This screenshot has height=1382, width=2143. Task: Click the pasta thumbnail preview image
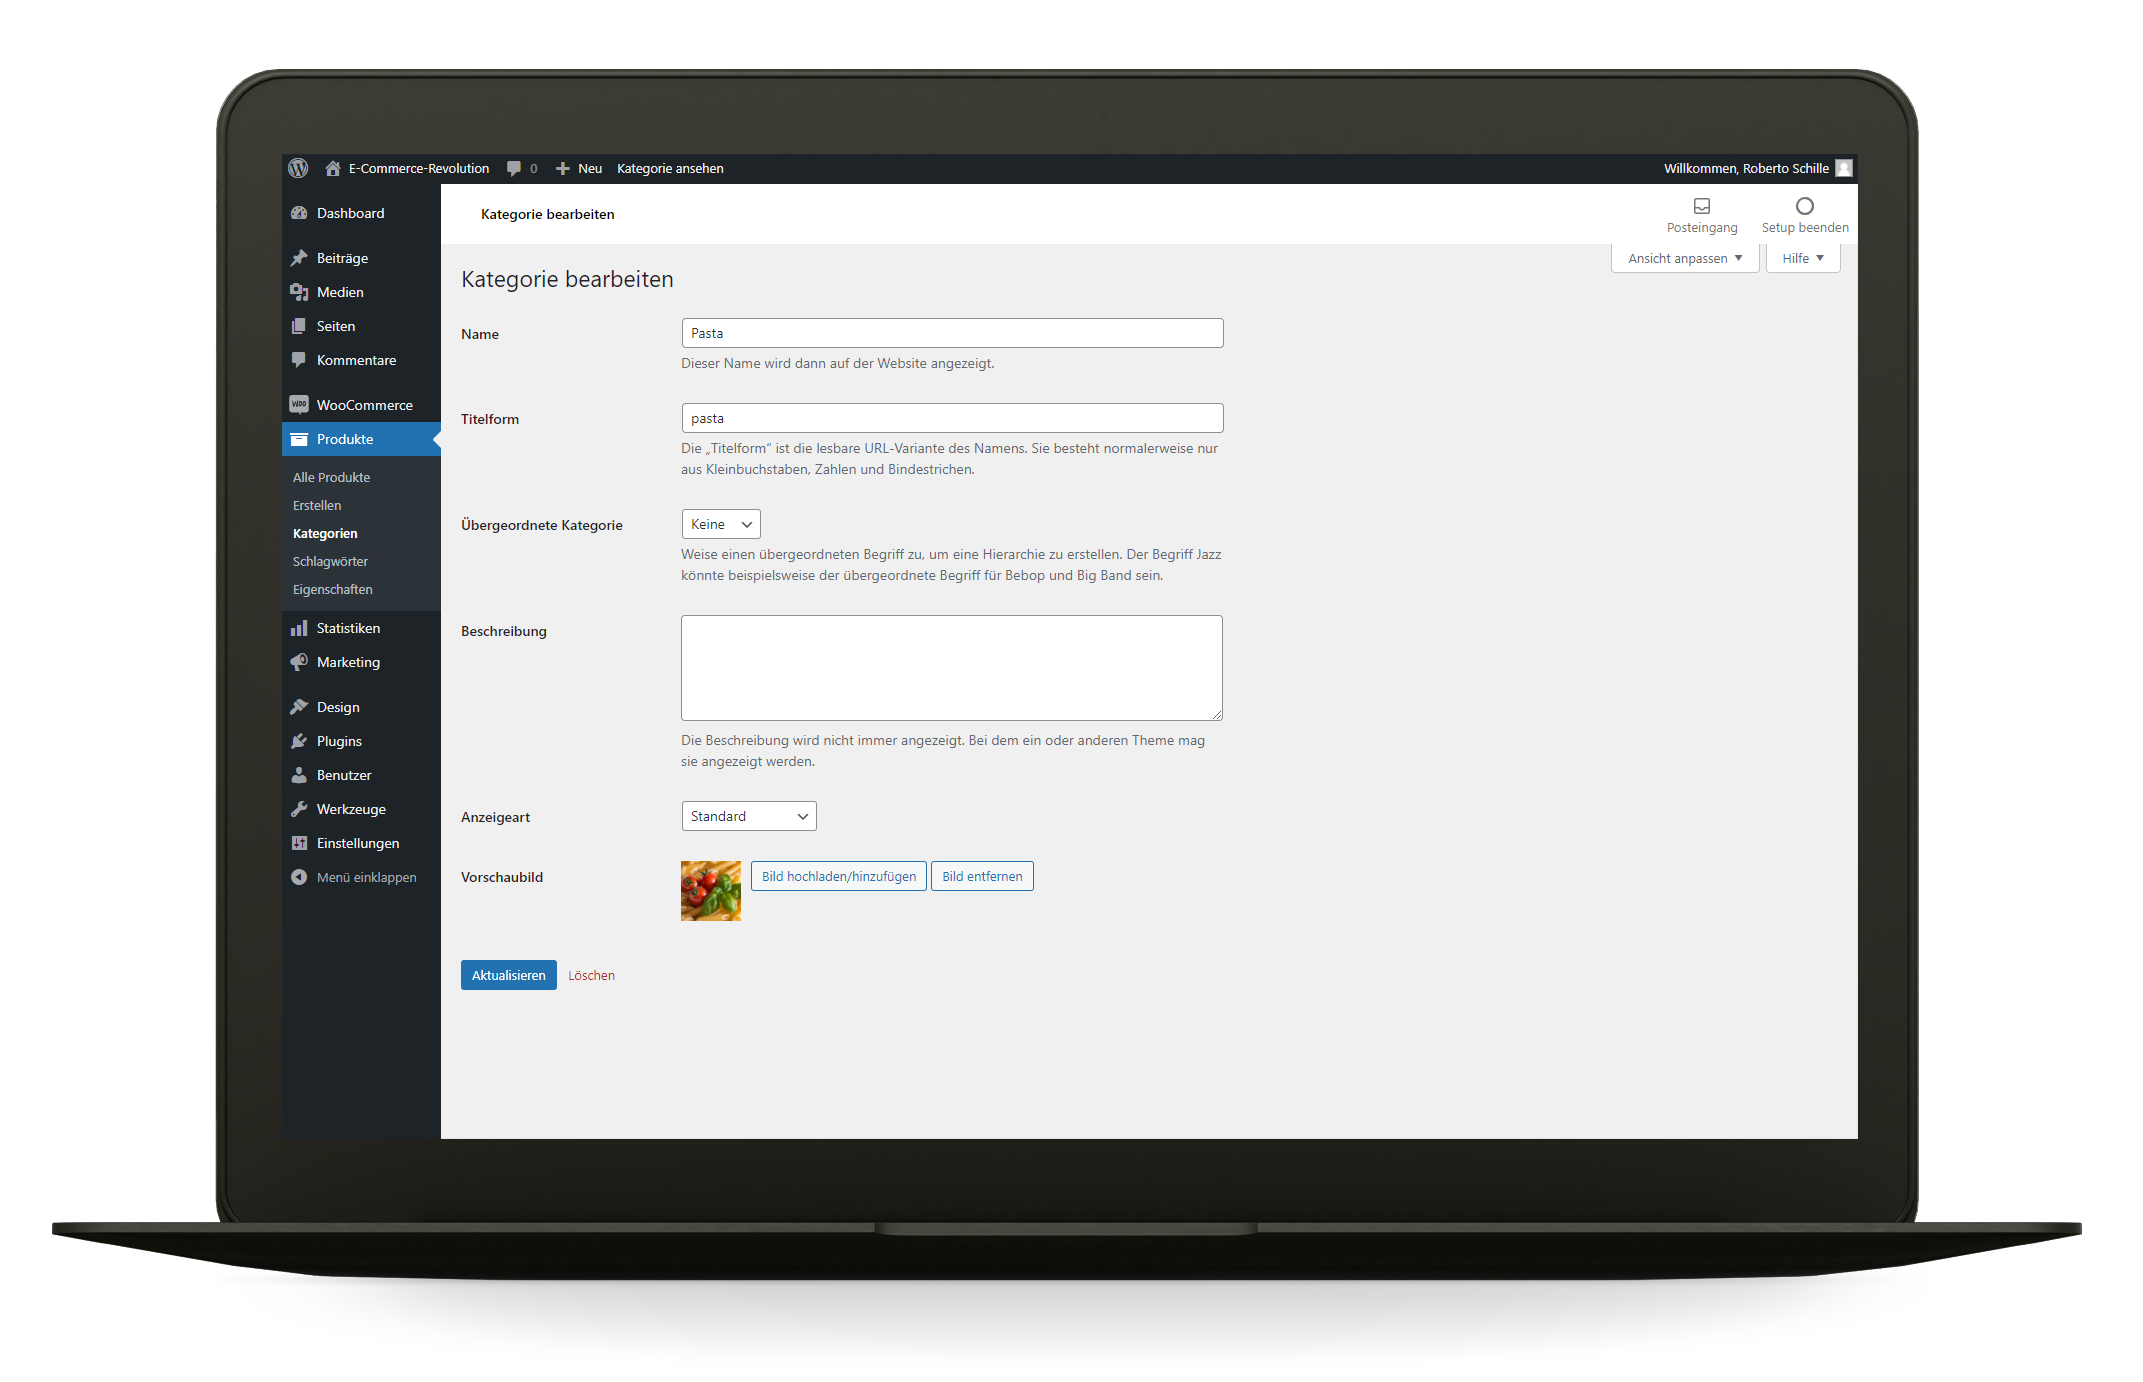click(711, 890)
